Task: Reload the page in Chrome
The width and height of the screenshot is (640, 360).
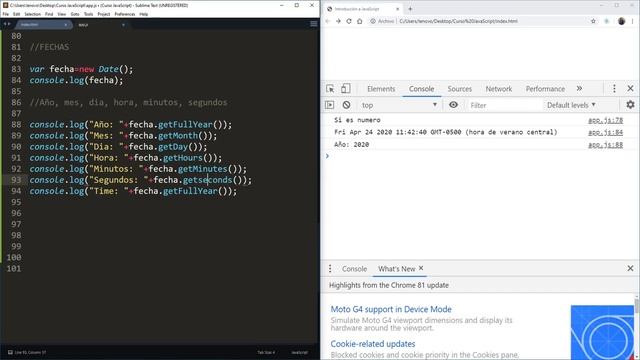Action: click(349, 21)
